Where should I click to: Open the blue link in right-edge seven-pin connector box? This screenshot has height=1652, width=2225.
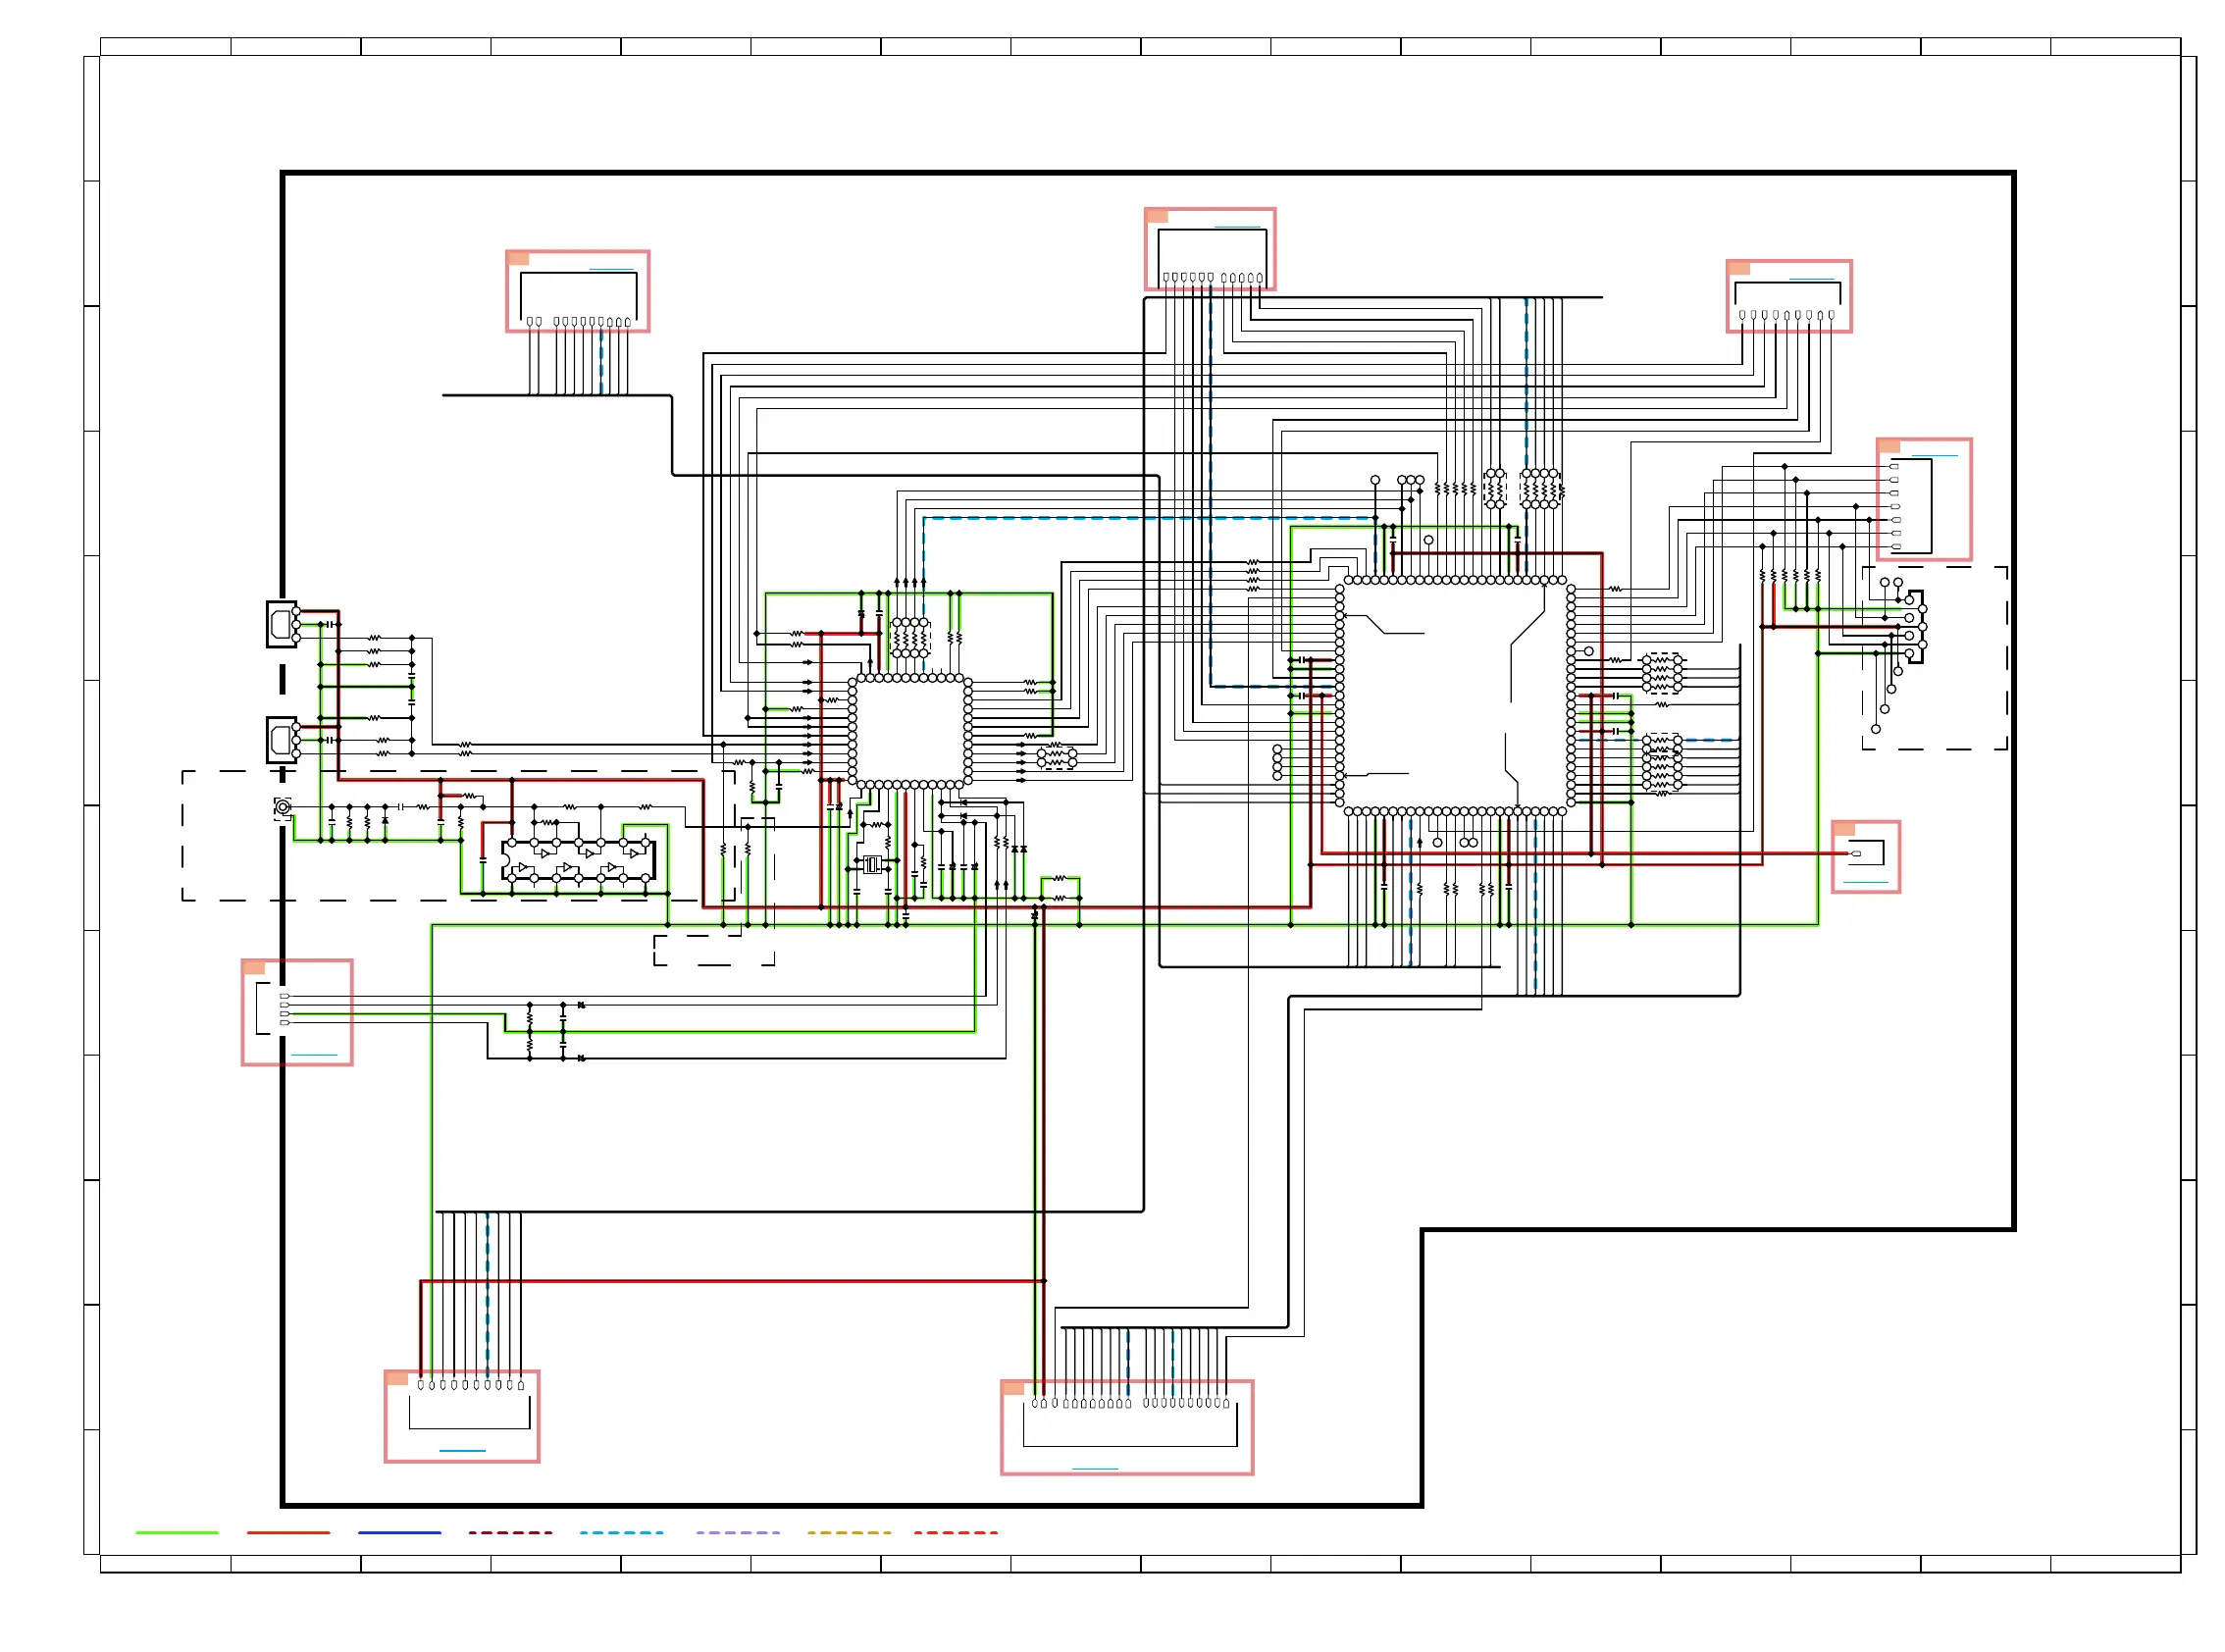[1935, 456]
